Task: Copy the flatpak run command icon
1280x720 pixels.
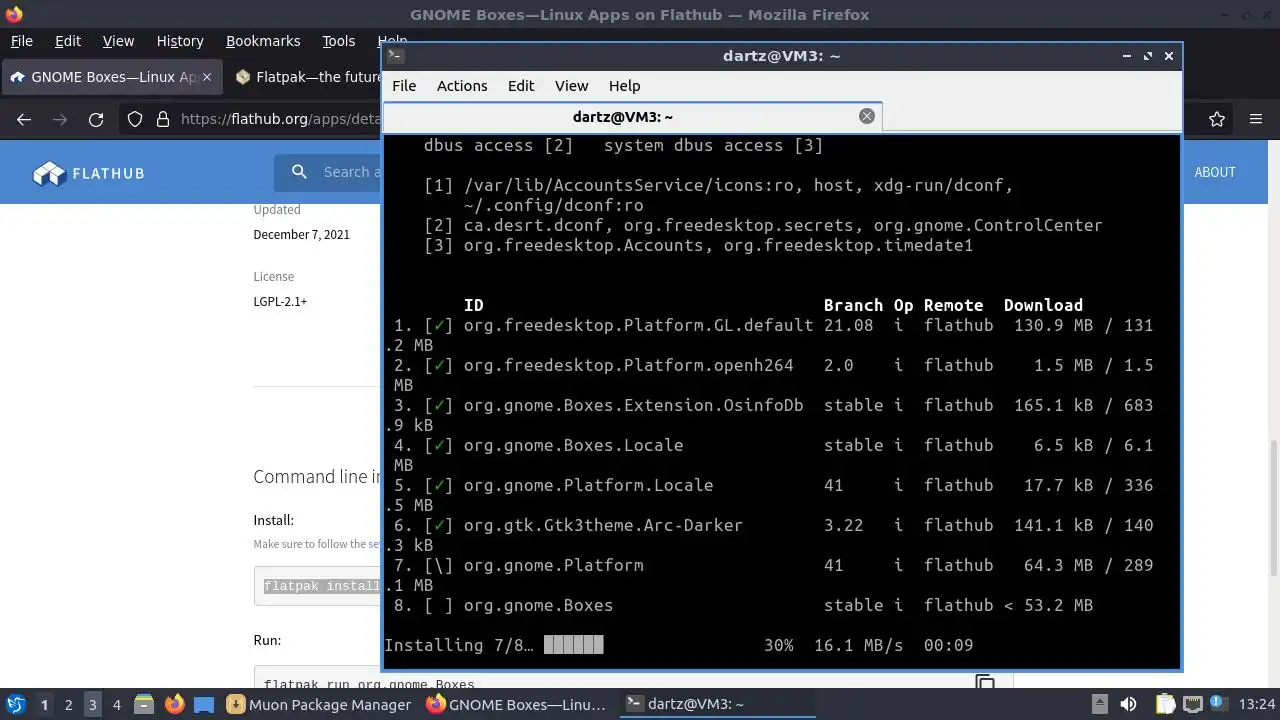Action: (985, 681)
